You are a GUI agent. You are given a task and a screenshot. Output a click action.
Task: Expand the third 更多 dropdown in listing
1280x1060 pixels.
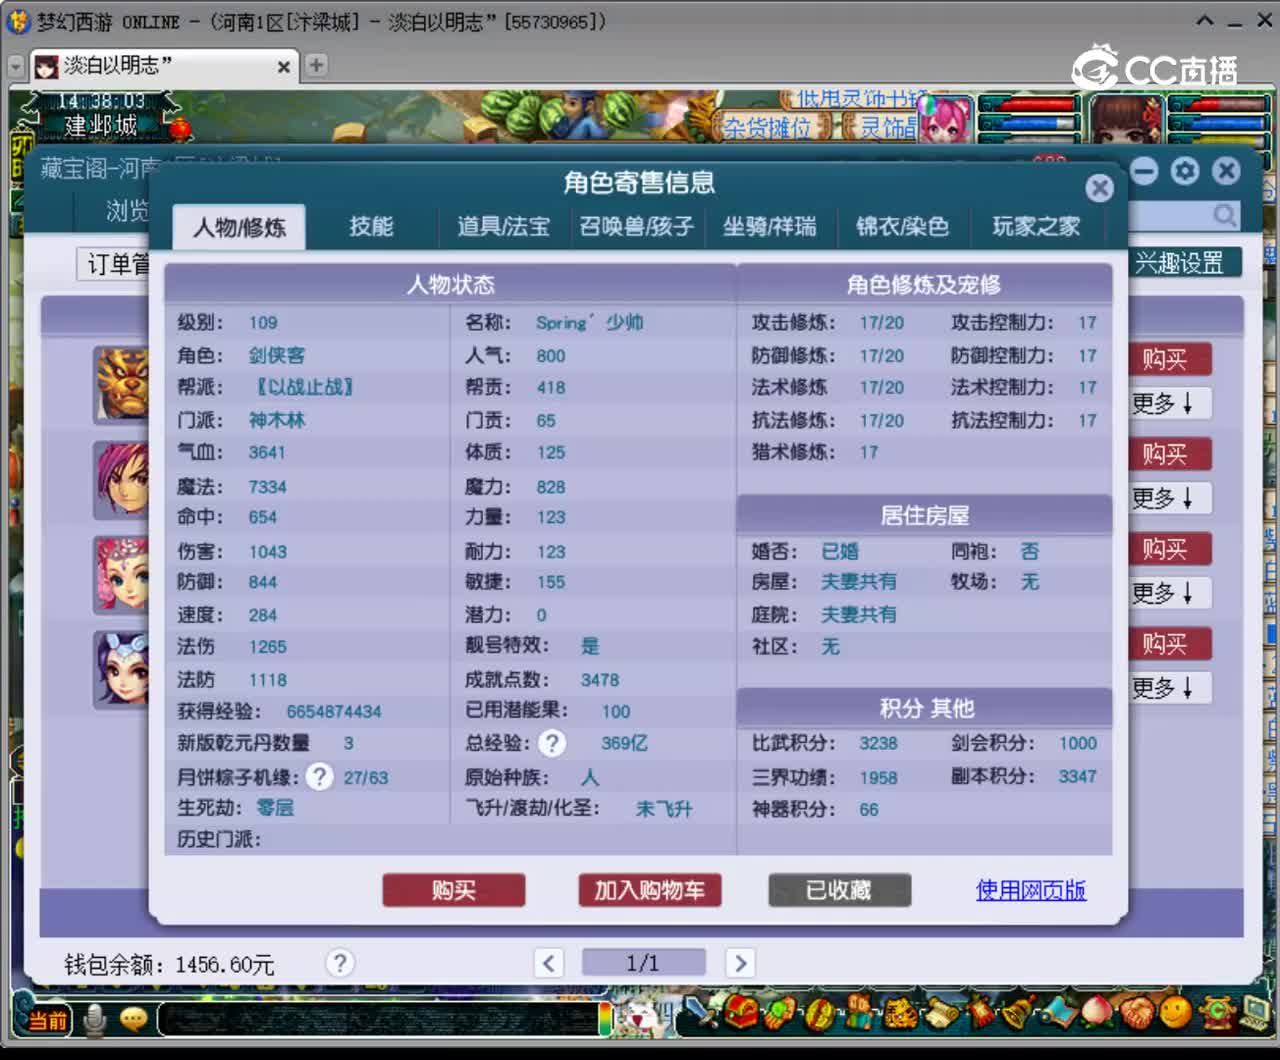[1170, 593]
